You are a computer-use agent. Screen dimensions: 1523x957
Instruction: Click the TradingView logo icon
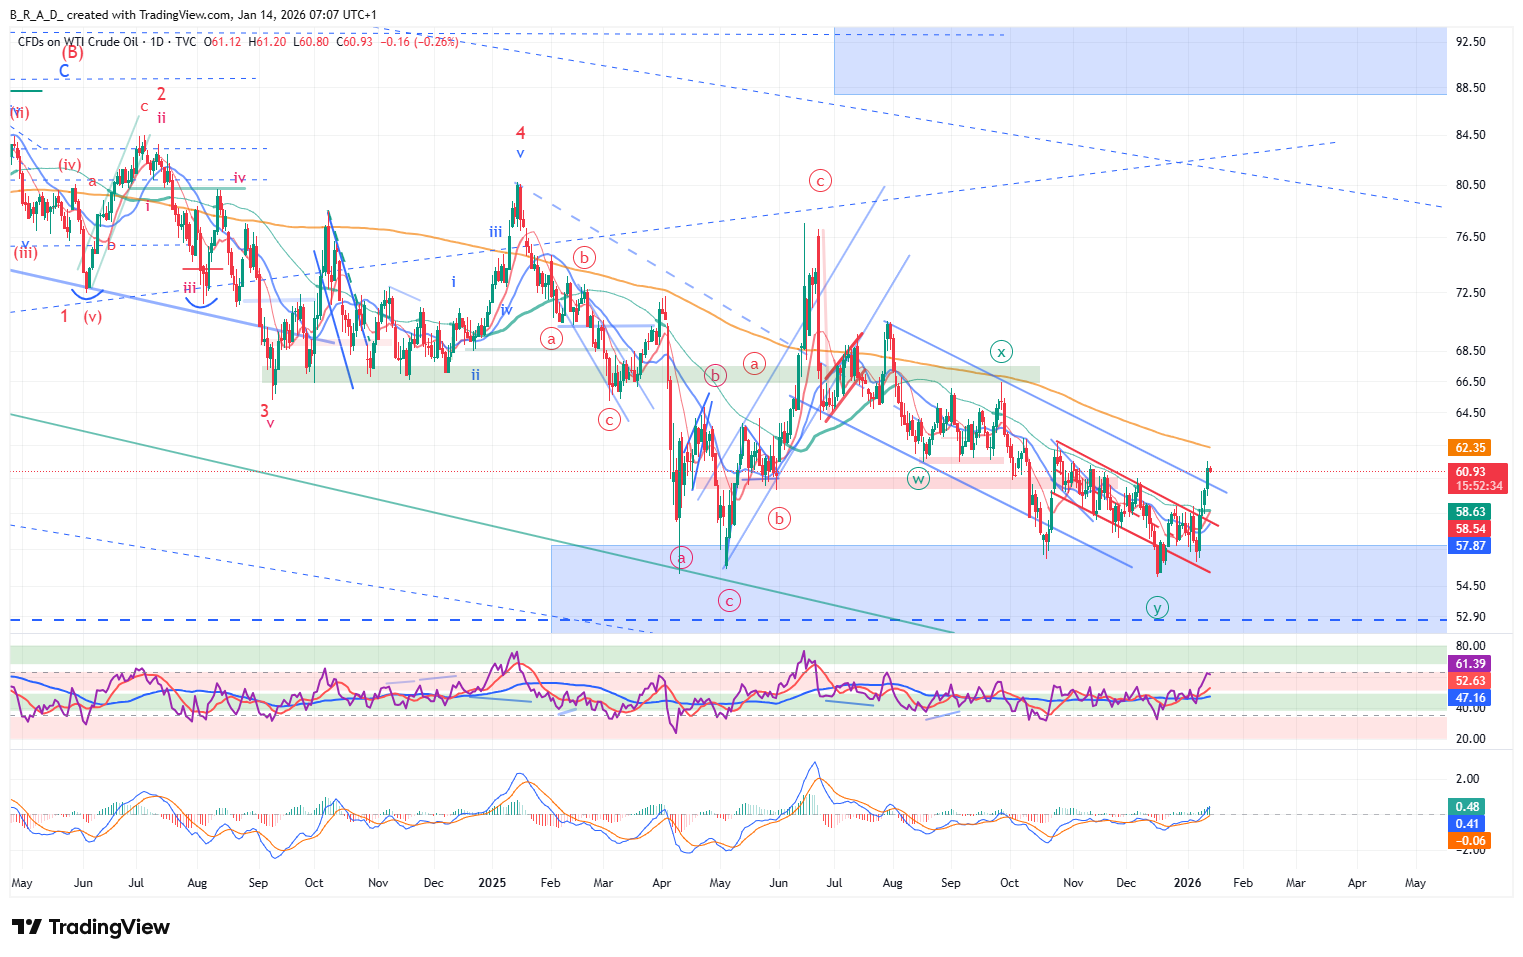[x=26, y=927]
